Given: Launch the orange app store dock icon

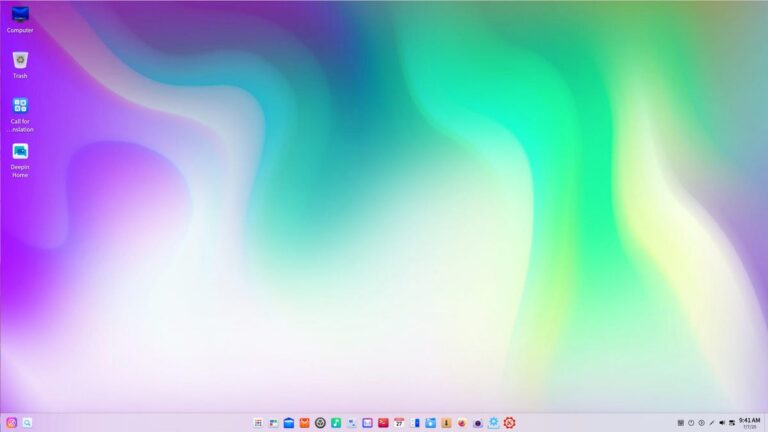Looking at the screenshot, I should pos(305,423).
